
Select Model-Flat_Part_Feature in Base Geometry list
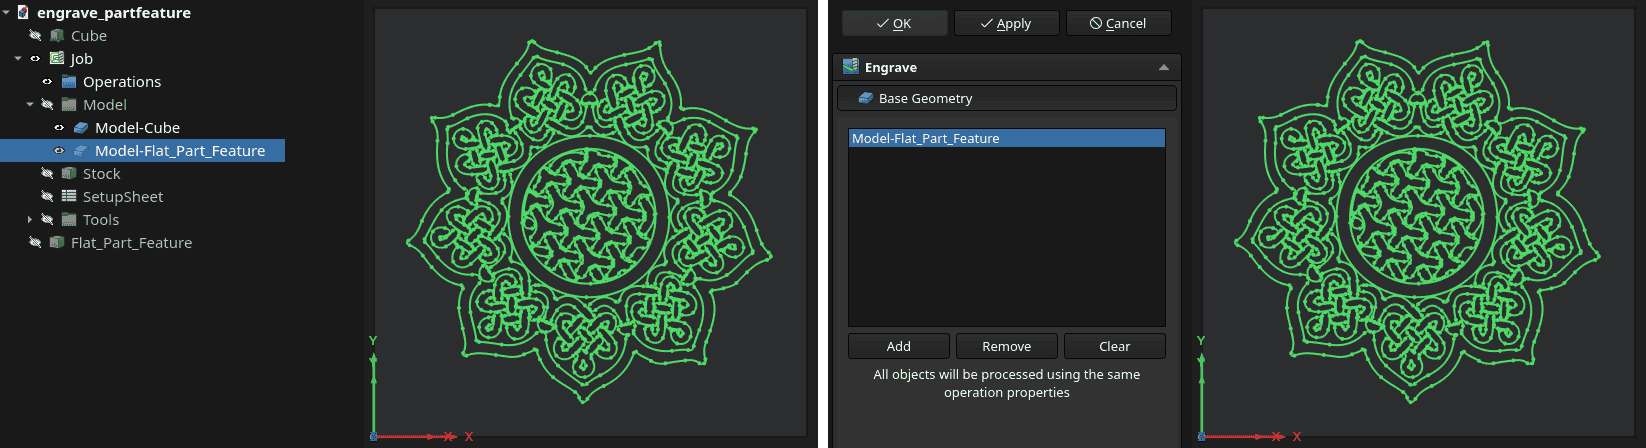pyautogui.click(x=1007, y=139)
